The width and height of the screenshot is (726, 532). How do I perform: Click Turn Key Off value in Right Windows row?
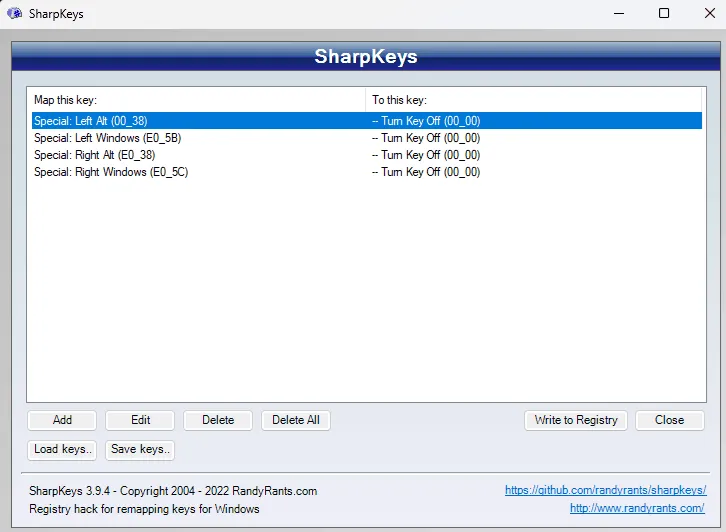coord(426,172)
